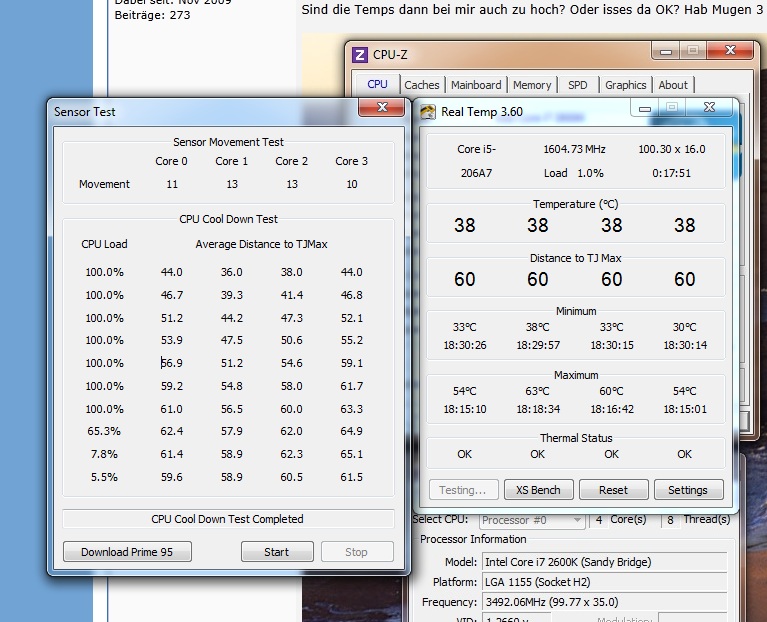Close the Real Temp 3.60 window

pyautogui.click(x=710, y=107)
